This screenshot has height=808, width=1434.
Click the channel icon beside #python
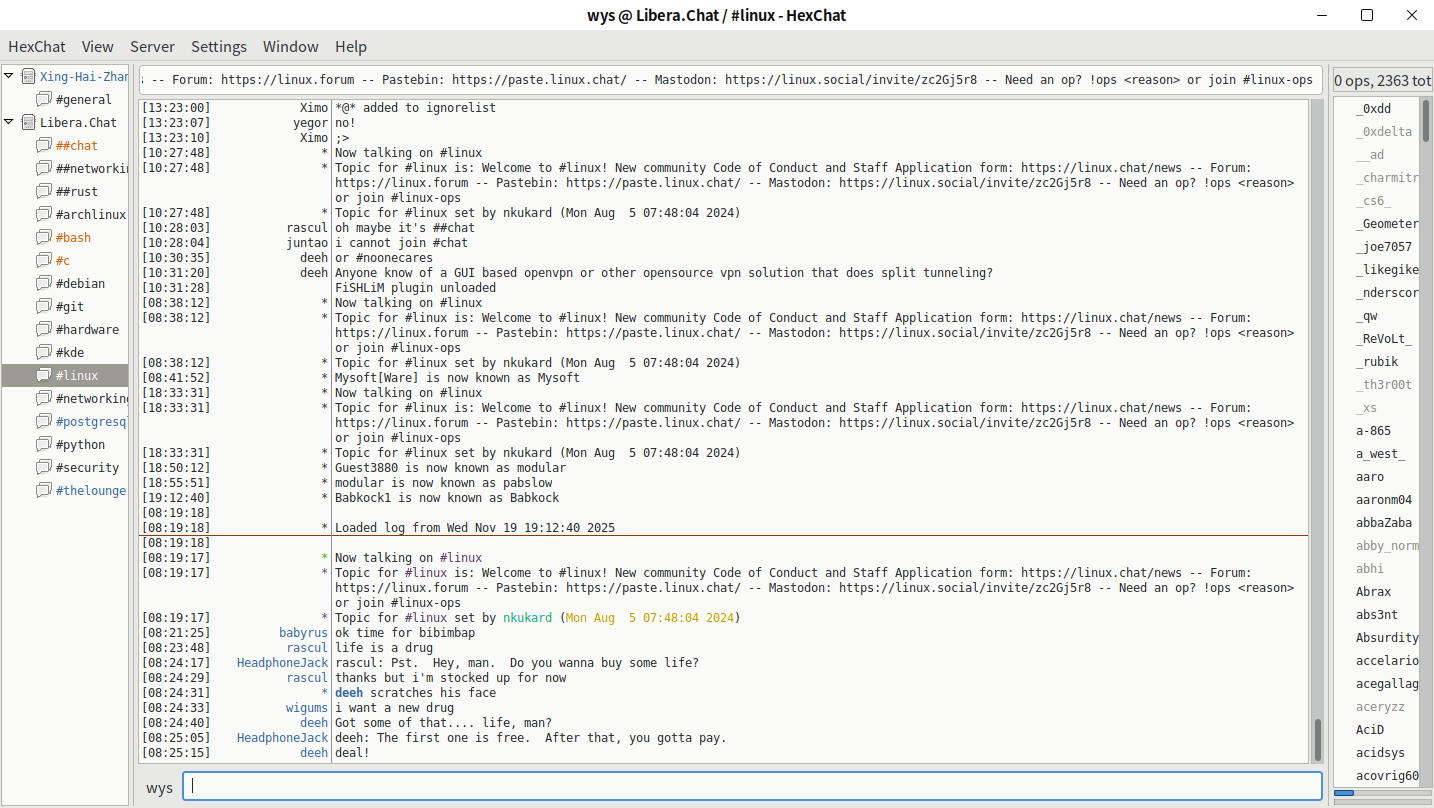43,445
